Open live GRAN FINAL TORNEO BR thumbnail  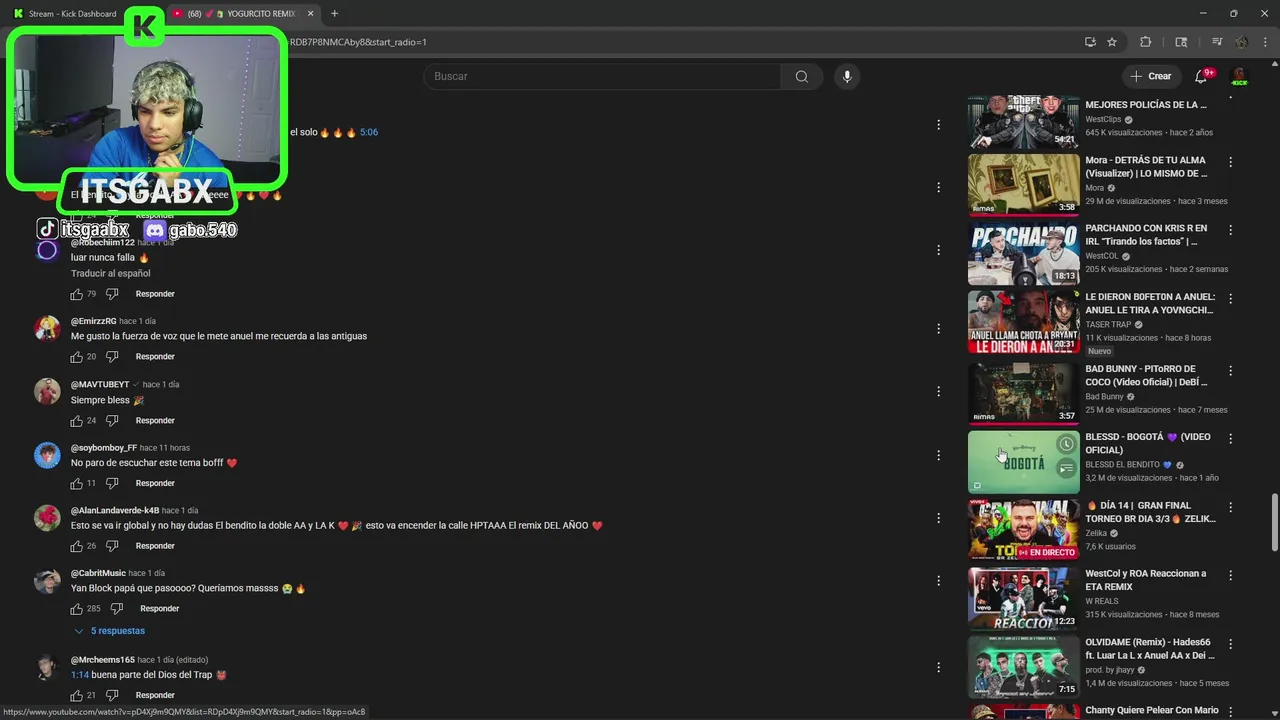coord(1024,530)
